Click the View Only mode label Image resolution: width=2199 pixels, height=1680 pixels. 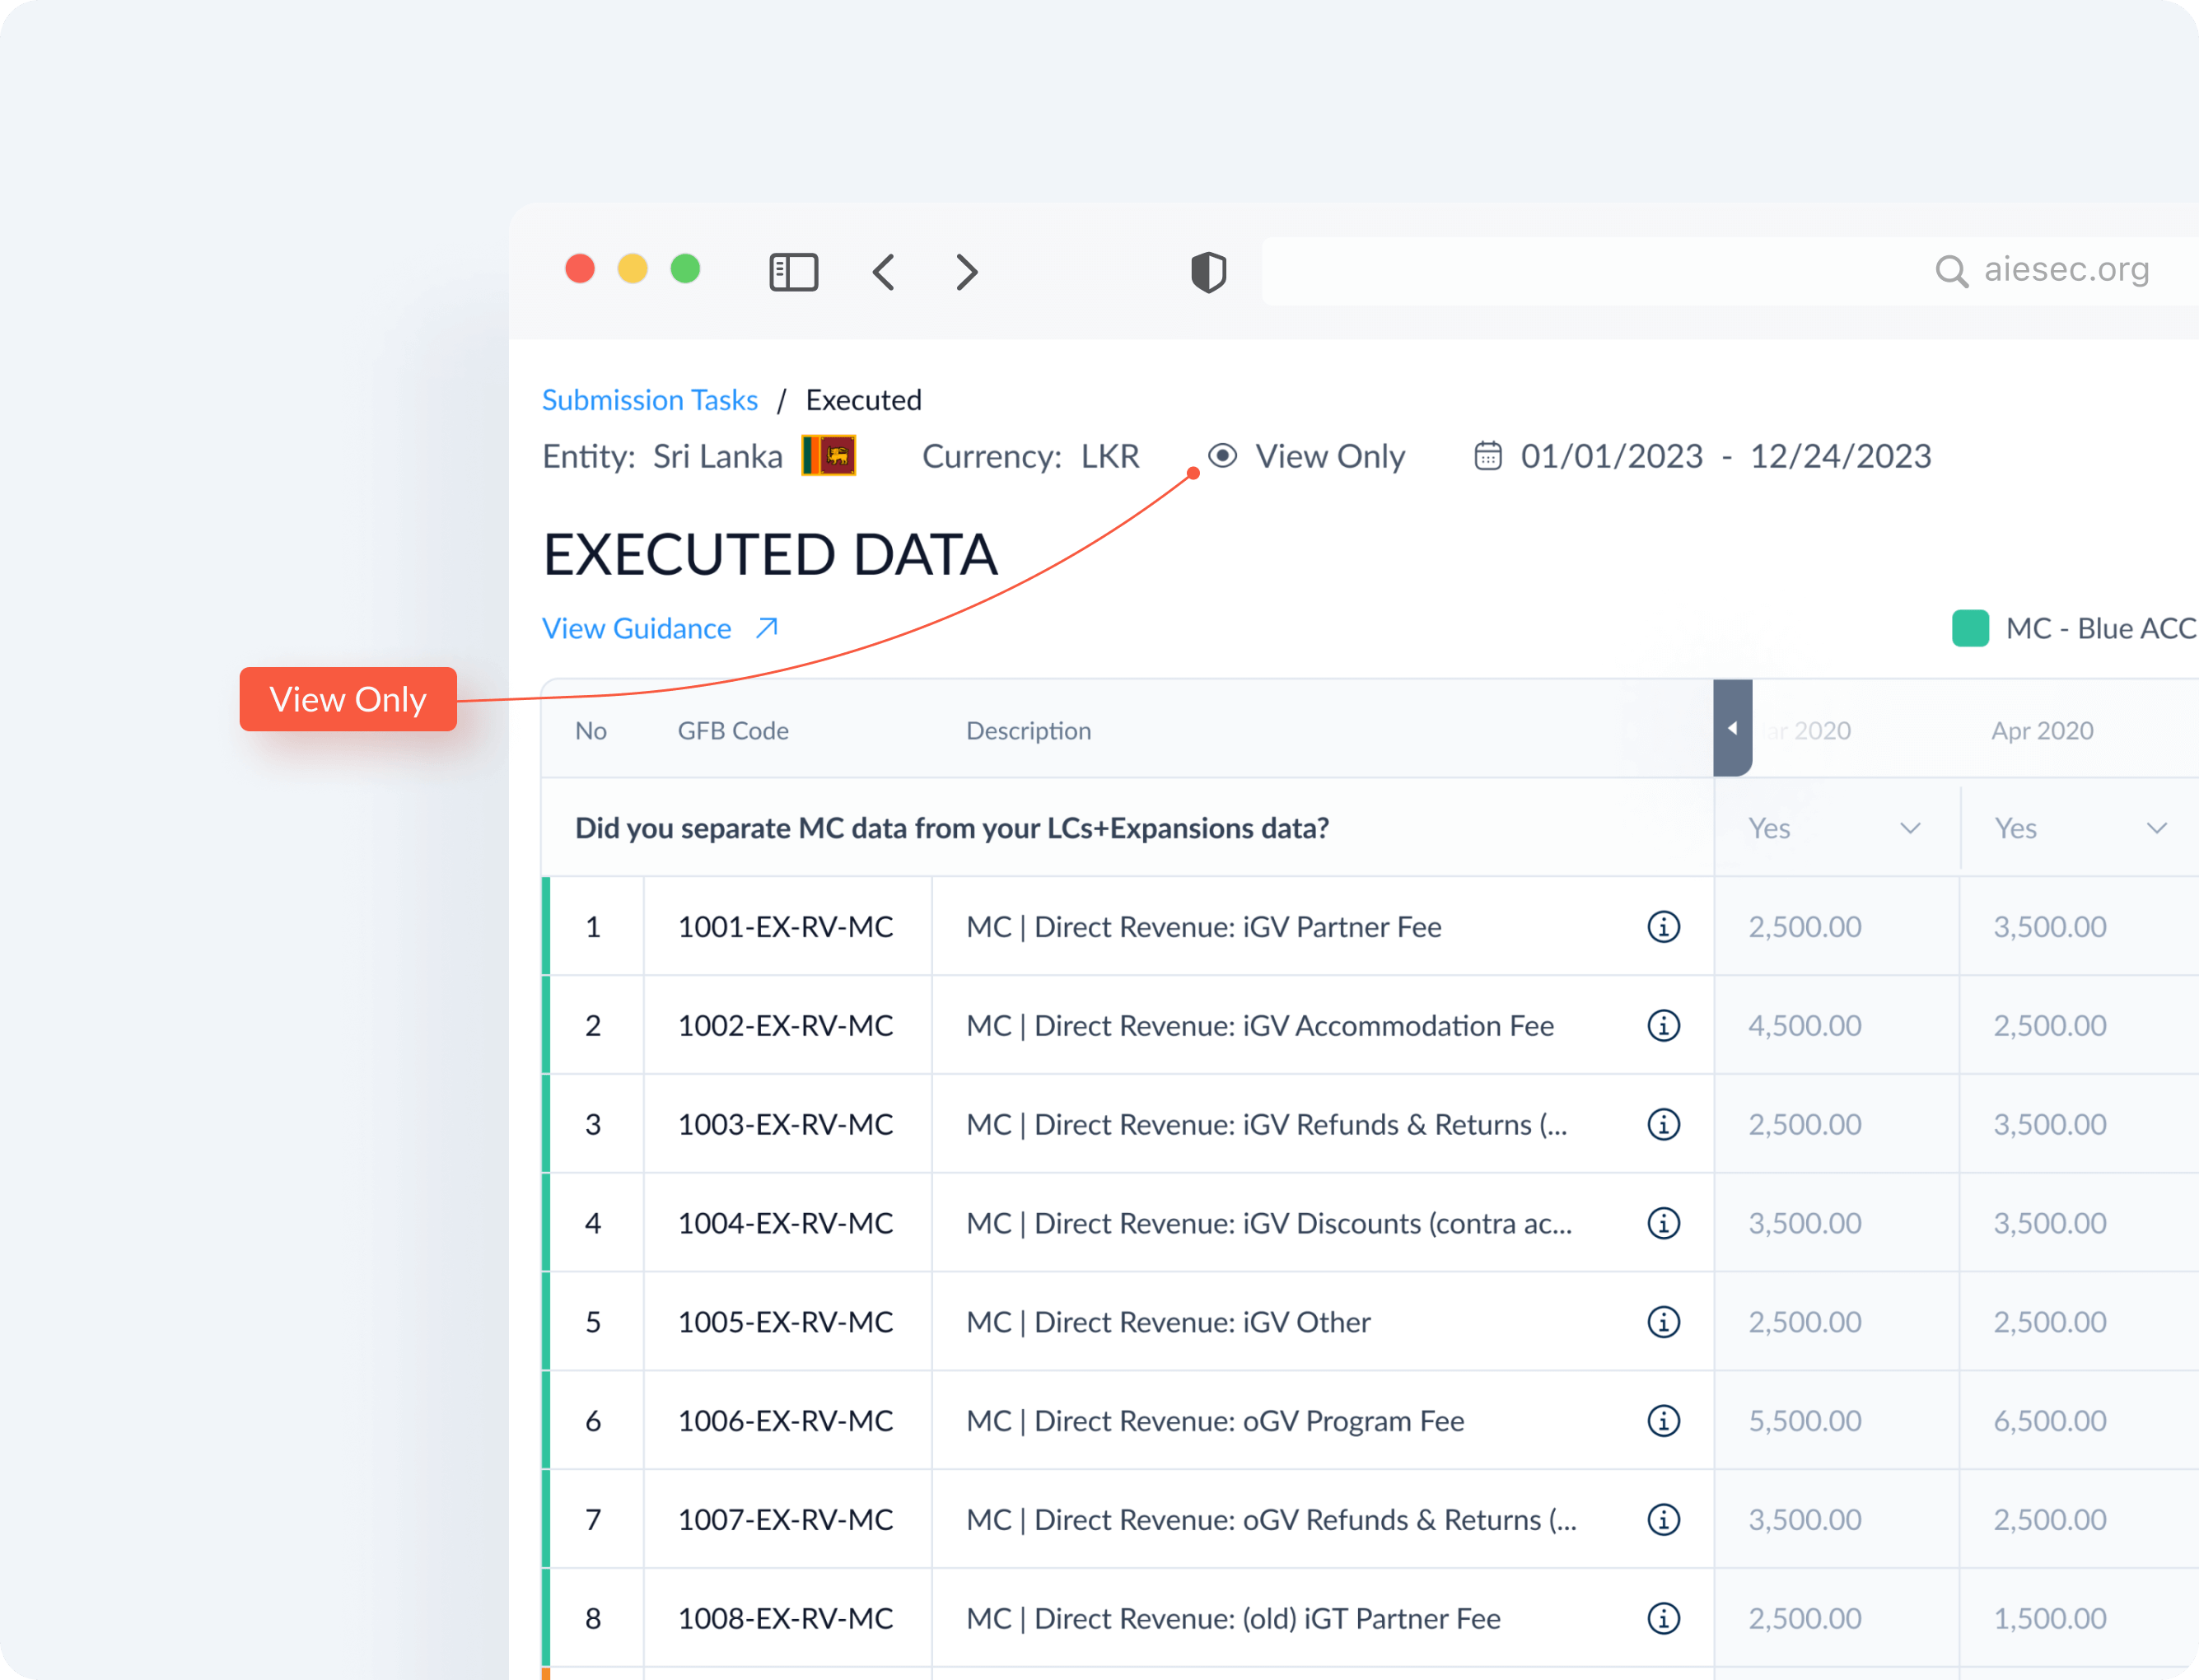click(1330, 457)
